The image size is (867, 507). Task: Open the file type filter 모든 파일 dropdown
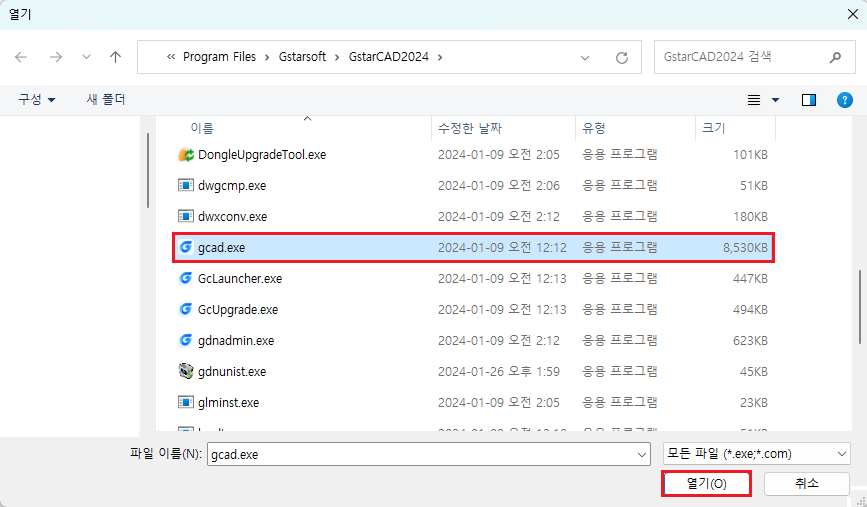pyautogui.click(x=756, y=454)
